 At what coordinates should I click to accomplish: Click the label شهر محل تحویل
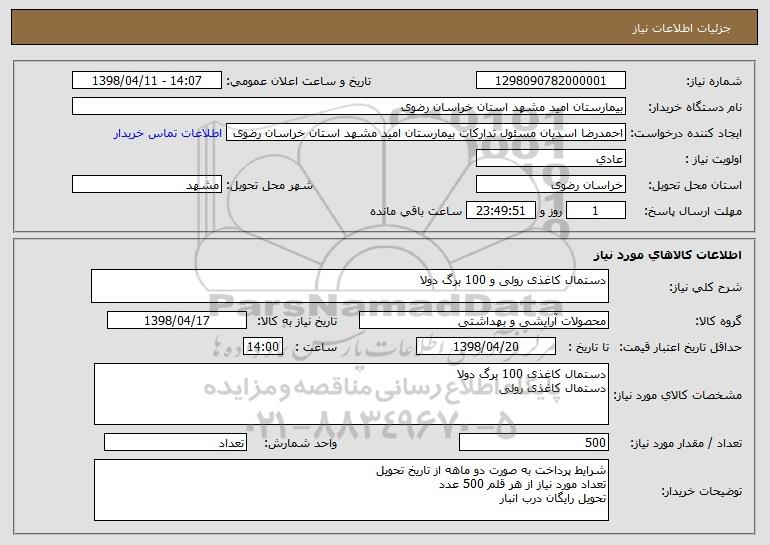pyautogui.click(x=269, y=185)
